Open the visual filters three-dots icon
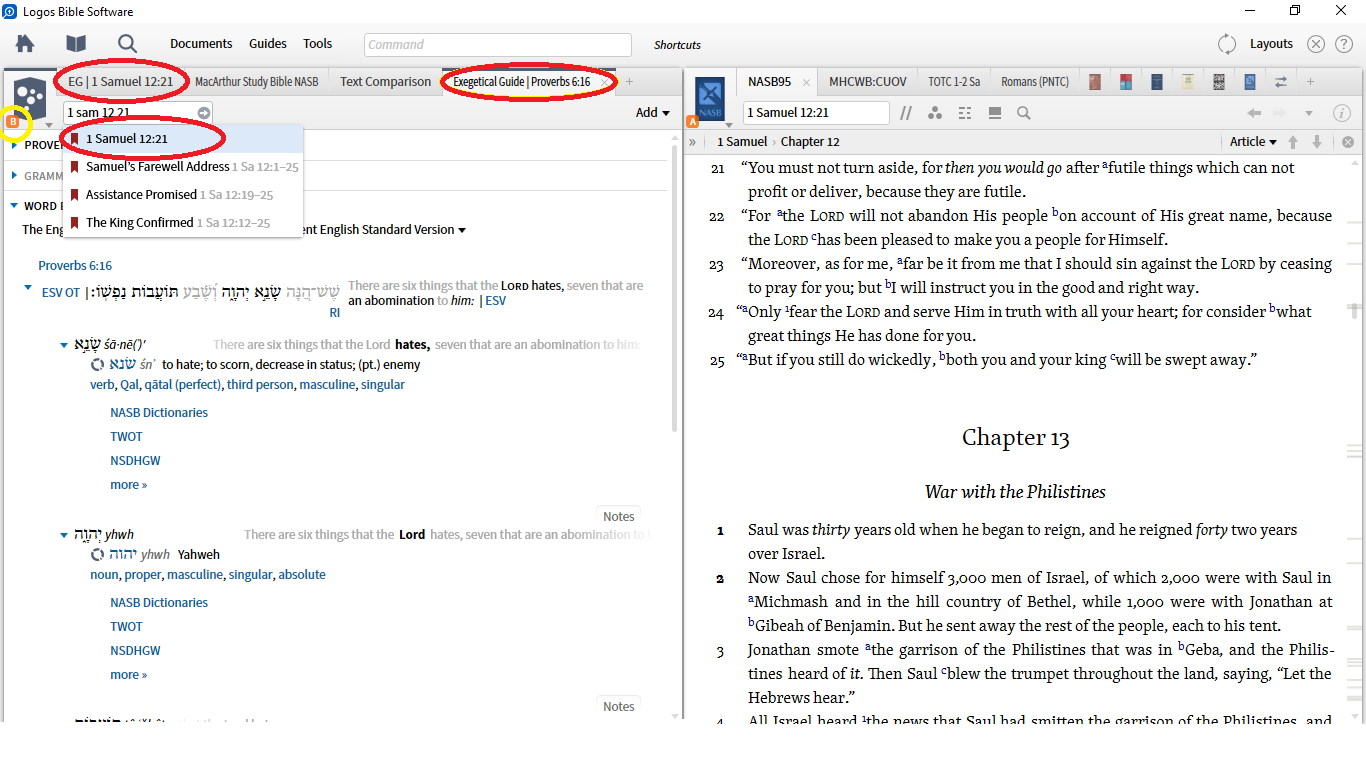The height and width of the screenshot is (768, 1366). point(935,113)
